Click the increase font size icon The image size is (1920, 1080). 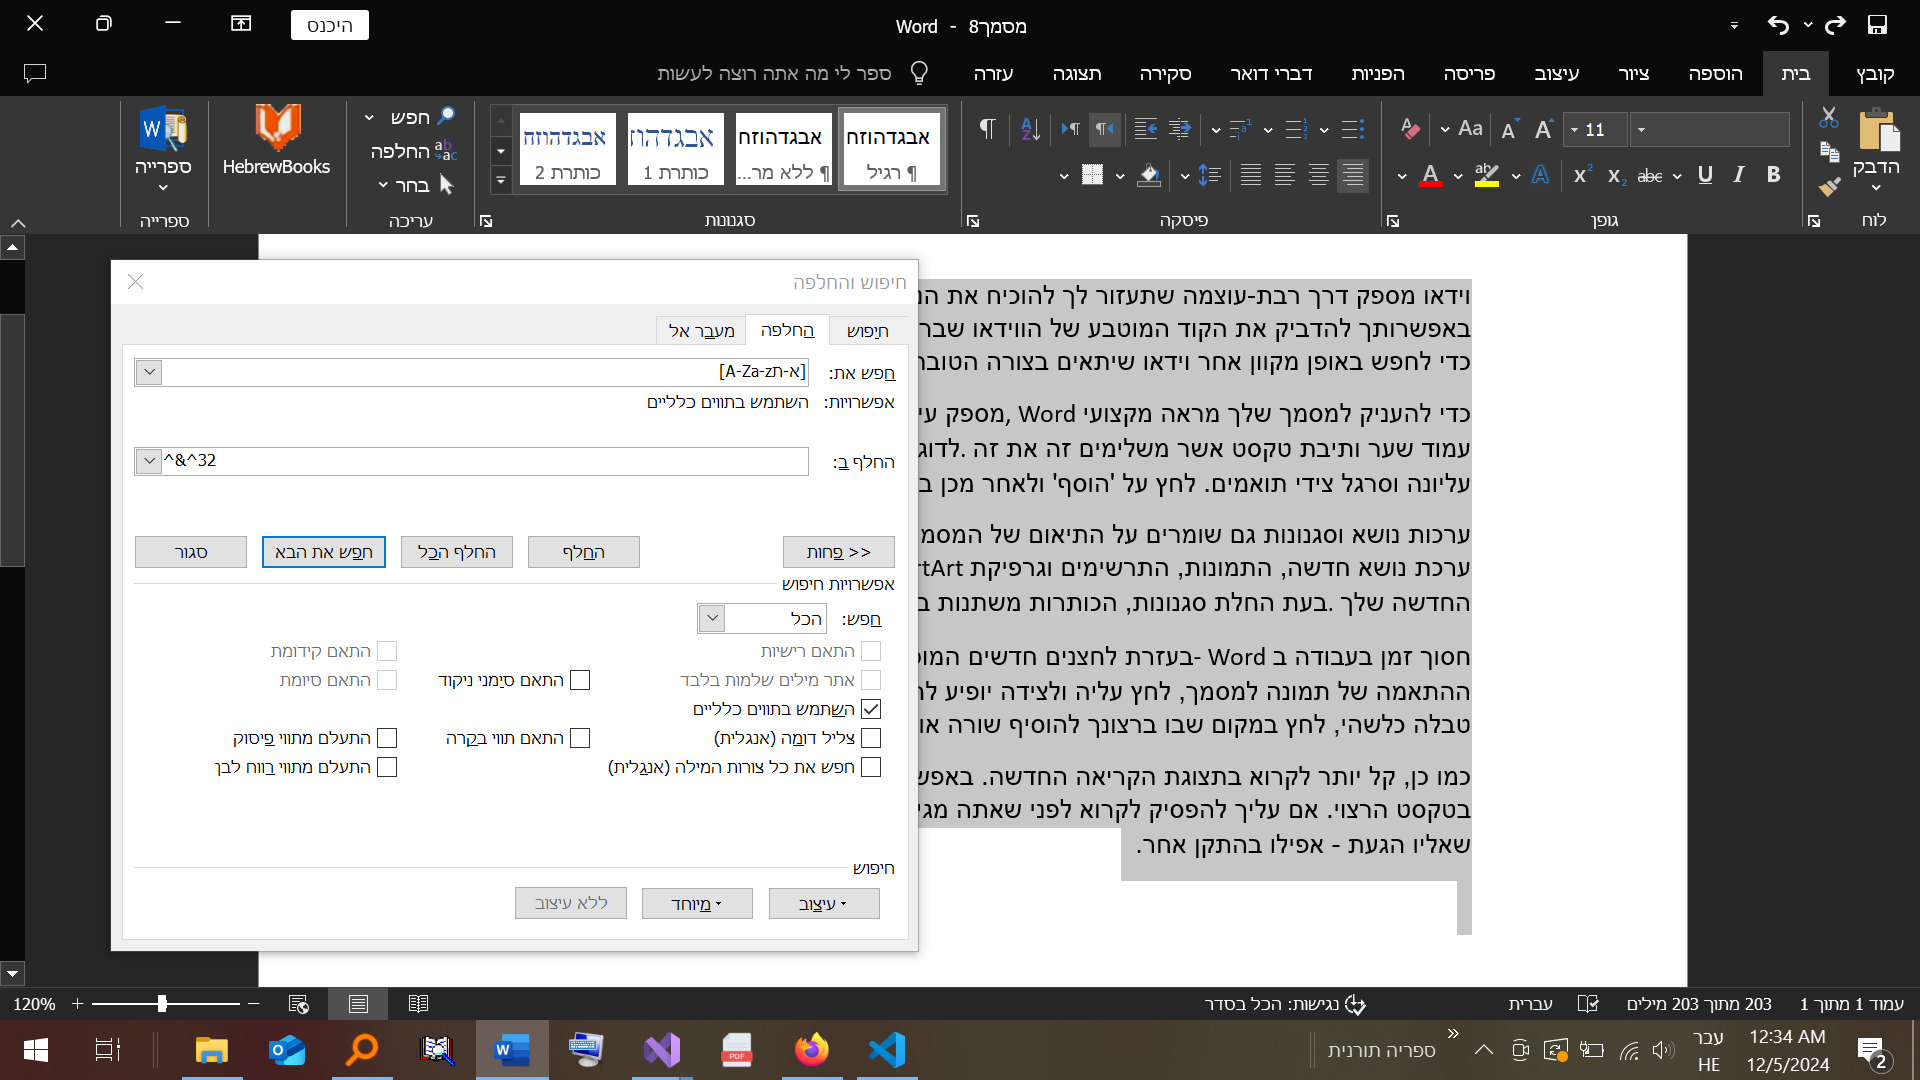(x=1543, y=129)
